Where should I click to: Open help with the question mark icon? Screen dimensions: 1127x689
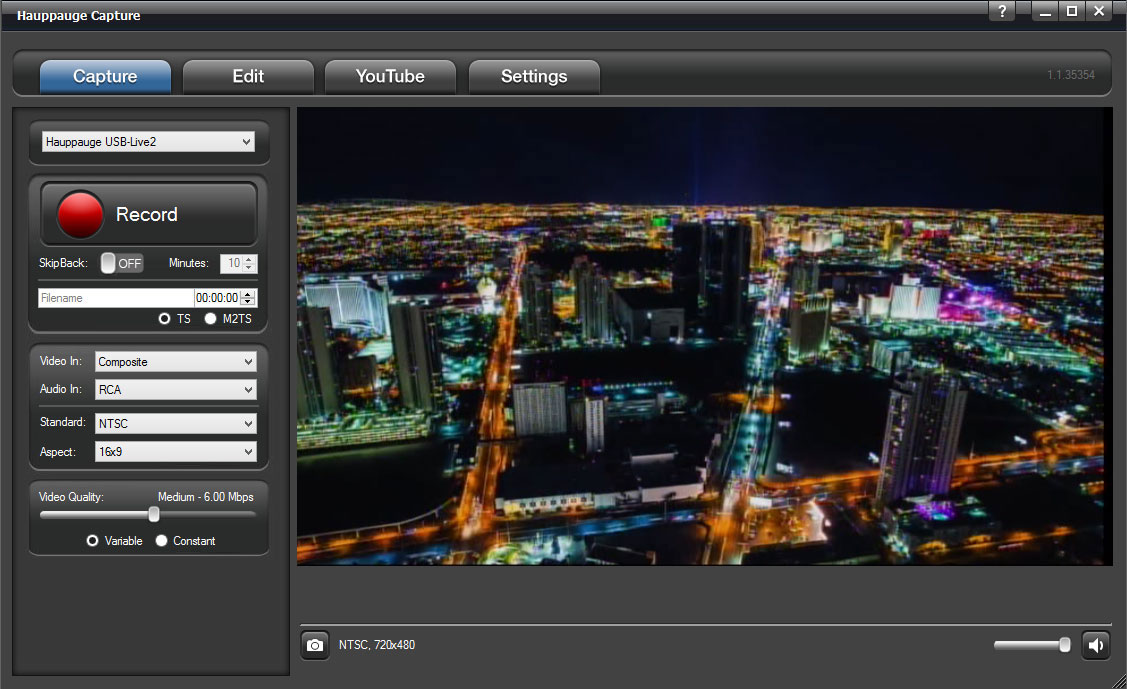pos(1001,12)
